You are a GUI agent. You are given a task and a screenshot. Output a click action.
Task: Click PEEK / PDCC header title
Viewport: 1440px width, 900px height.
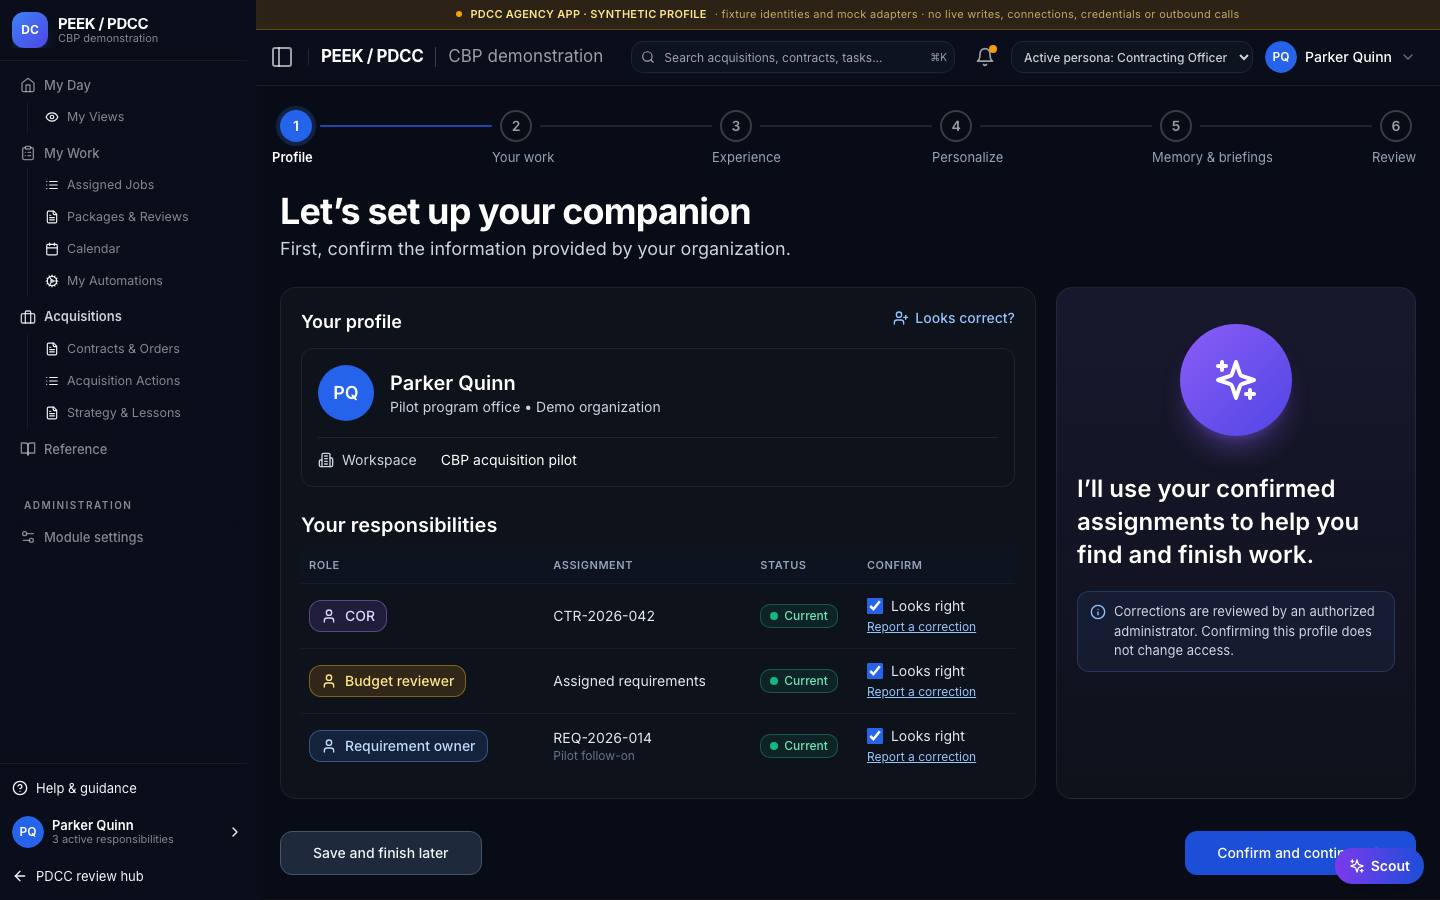[372, 57]
